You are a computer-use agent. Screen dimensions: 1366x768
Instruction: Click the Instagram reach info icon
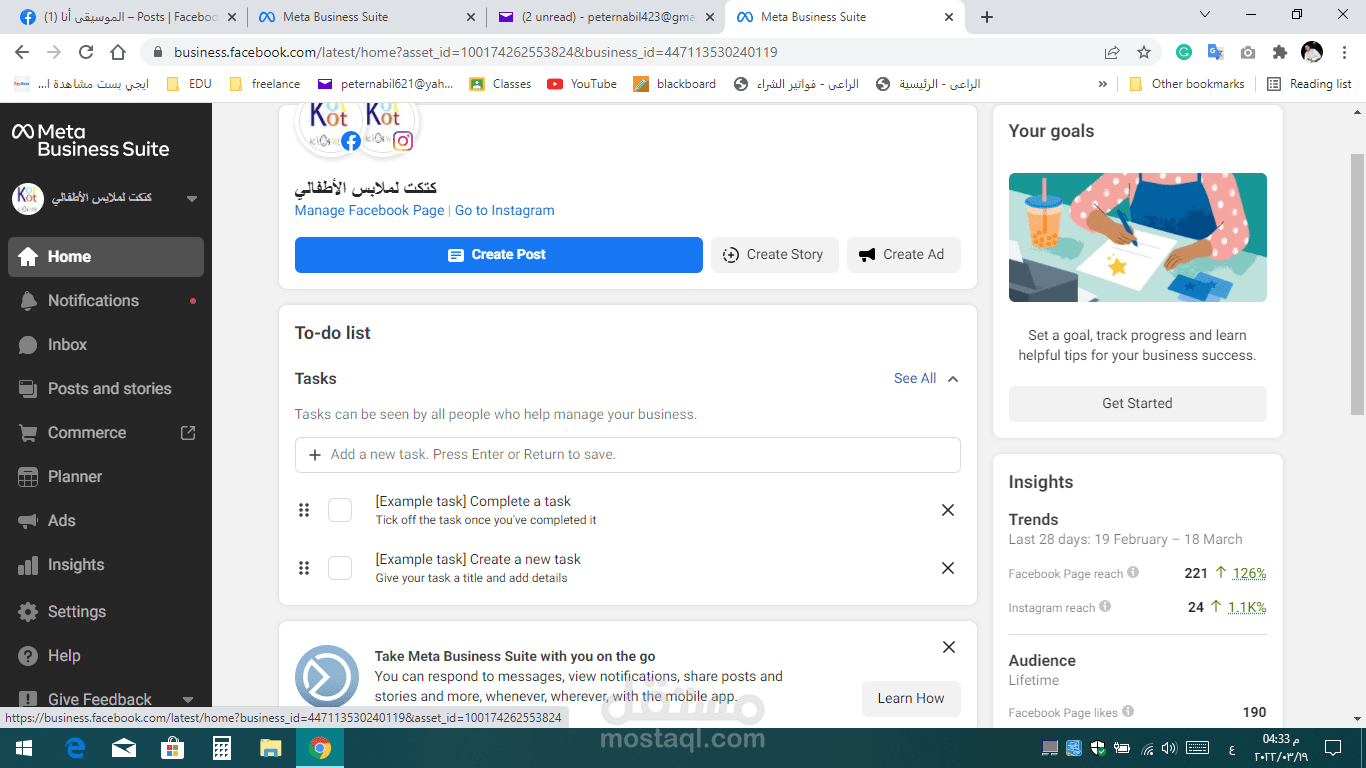(1105, 606)
